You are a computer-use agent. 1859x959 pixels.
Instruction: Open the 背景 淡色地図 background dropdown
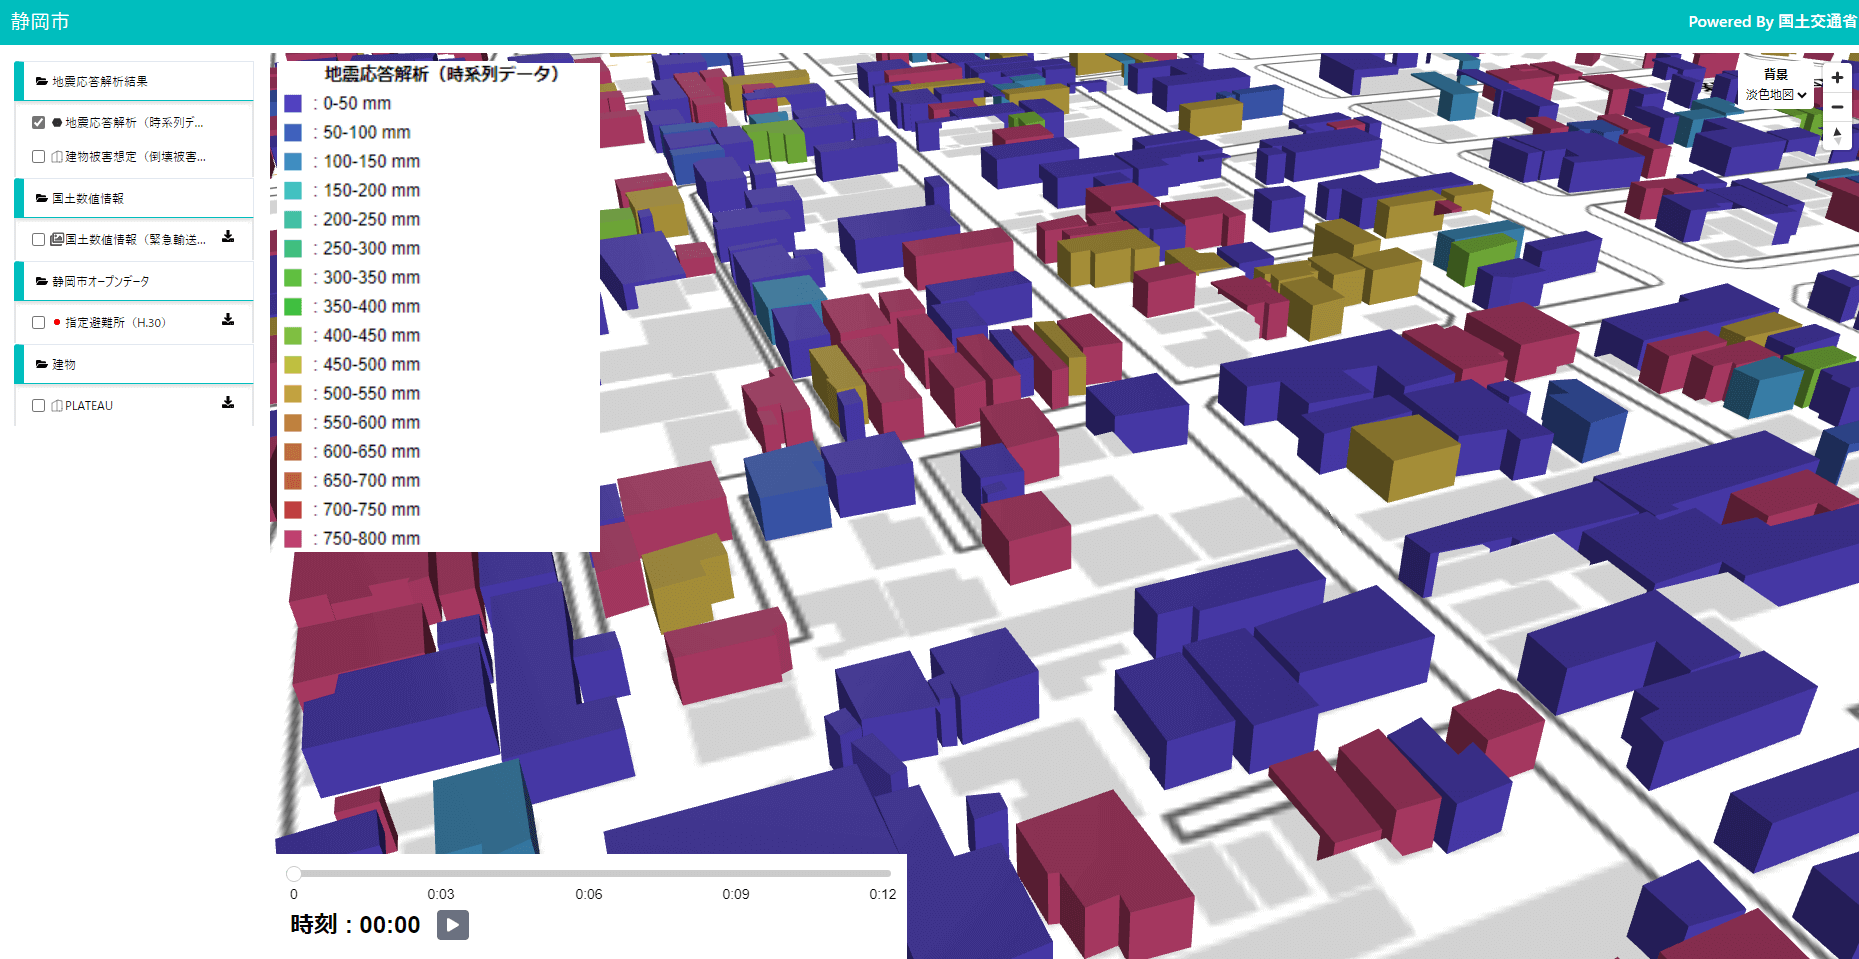(1776, 94)
